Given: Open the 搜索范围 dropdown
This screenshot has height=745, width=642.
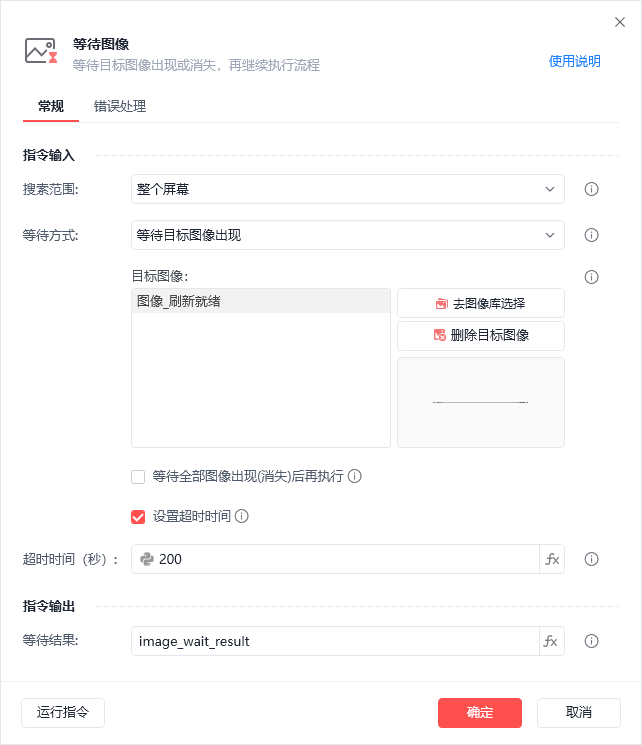Looking at the screenshot, I should coord(347,189).
